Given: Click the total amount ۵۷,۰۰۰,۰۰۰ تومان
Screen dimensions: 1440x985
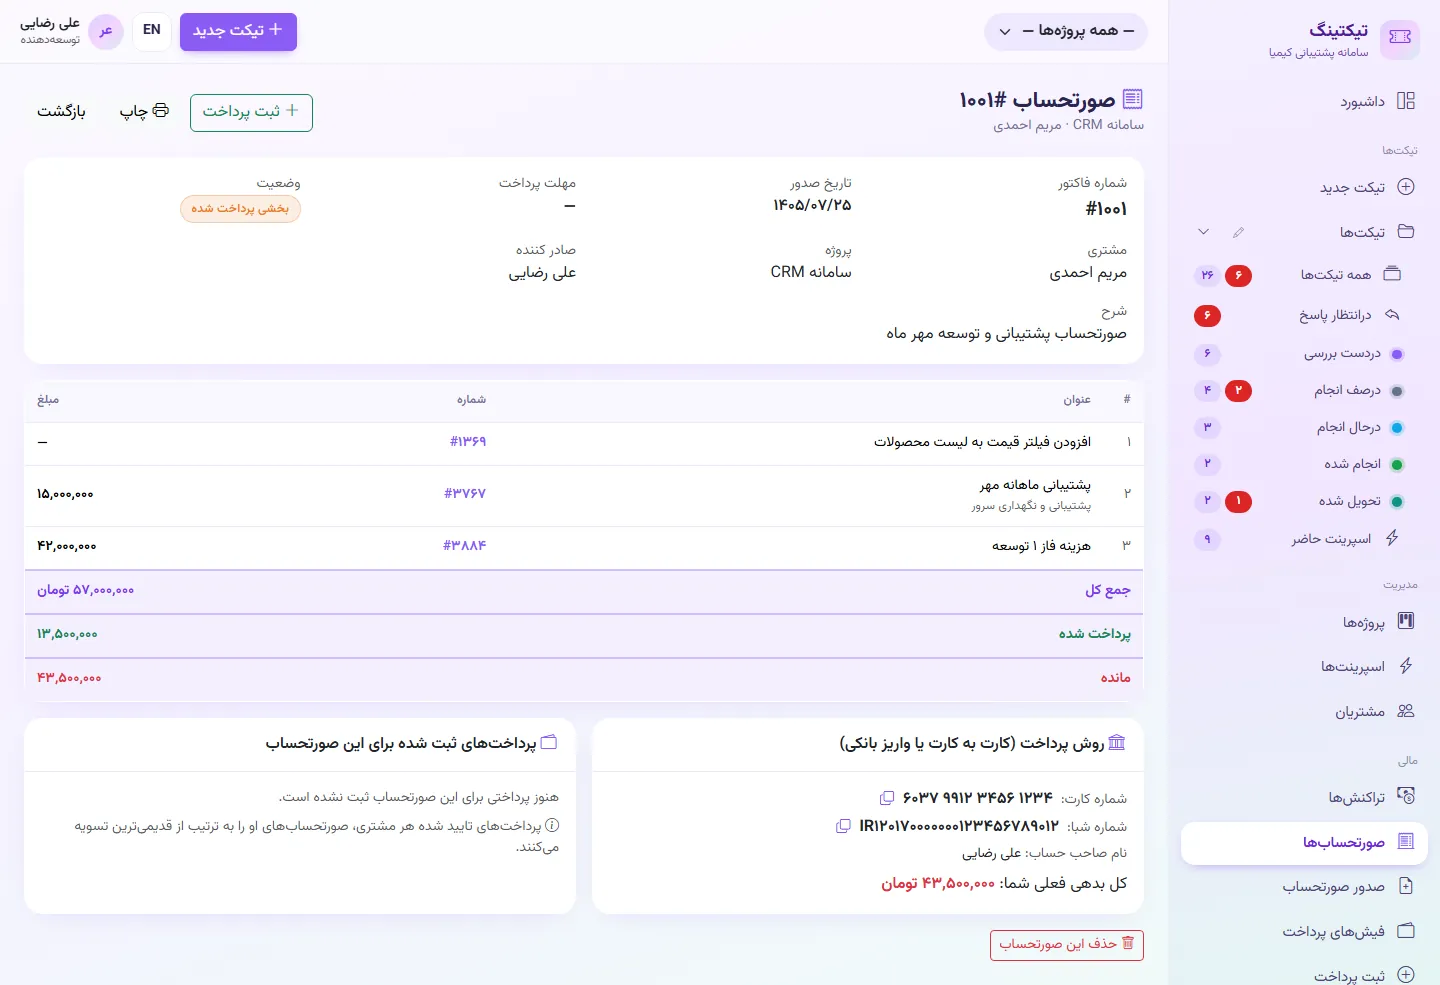Looking at the screenshot, I should click(x=85, y=591).
